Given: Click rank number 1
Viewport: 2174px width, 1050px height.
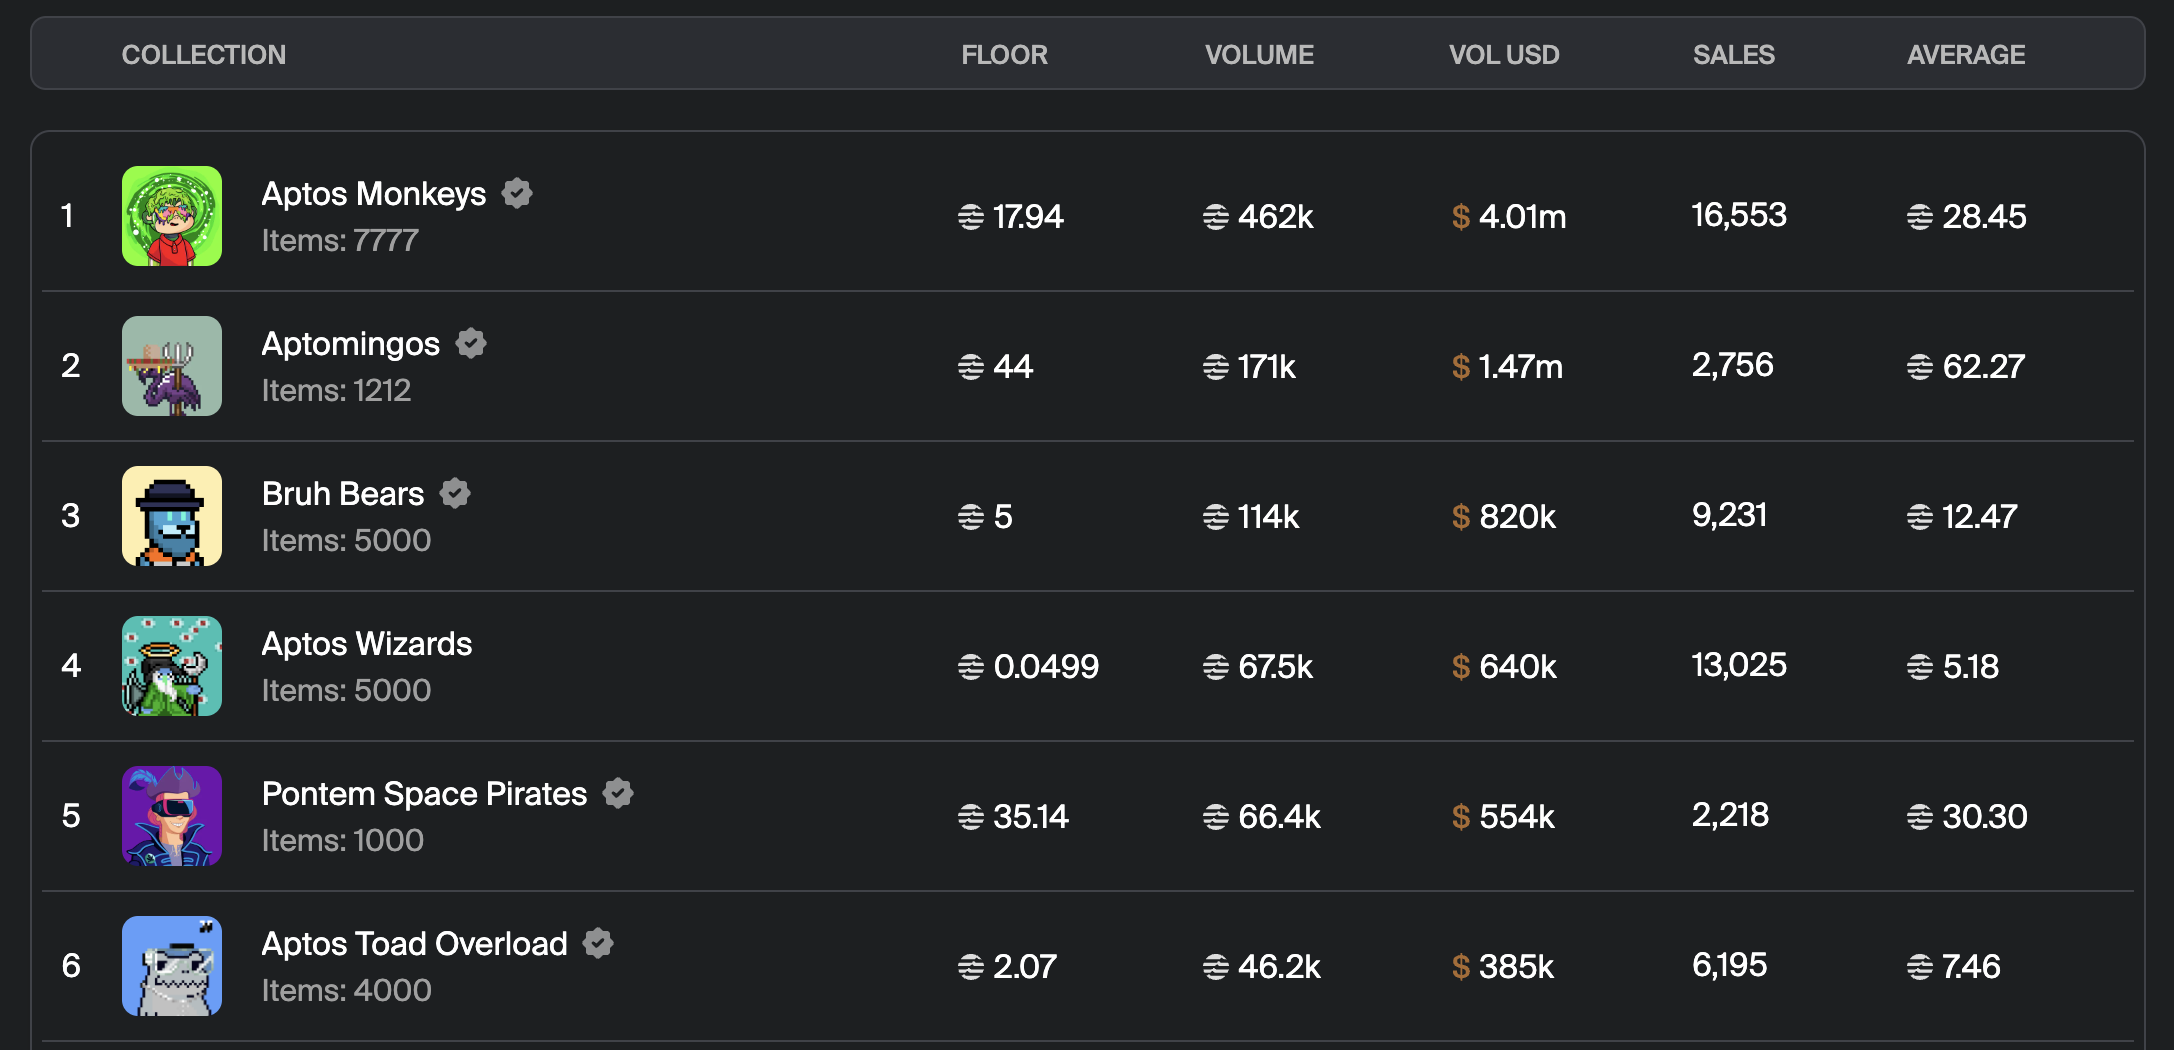Looking at the screenshot, I should pyautogui.click(x=67, y=216).
